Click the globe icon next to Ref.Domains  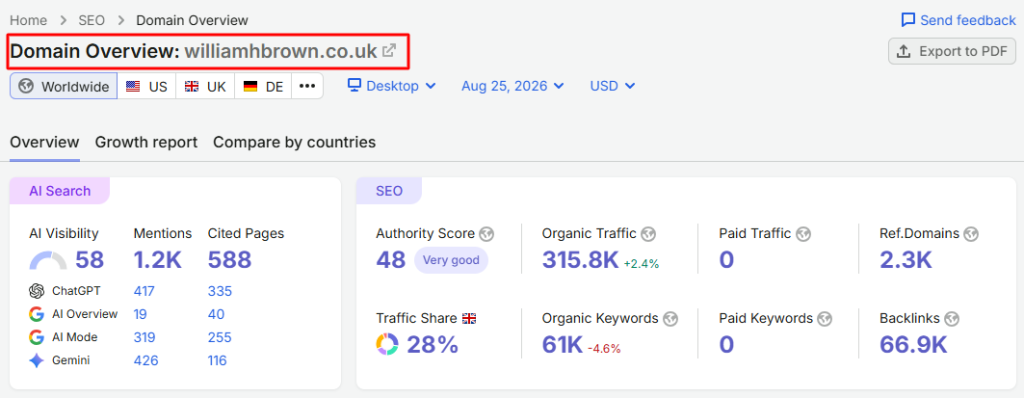pos(972,233)
